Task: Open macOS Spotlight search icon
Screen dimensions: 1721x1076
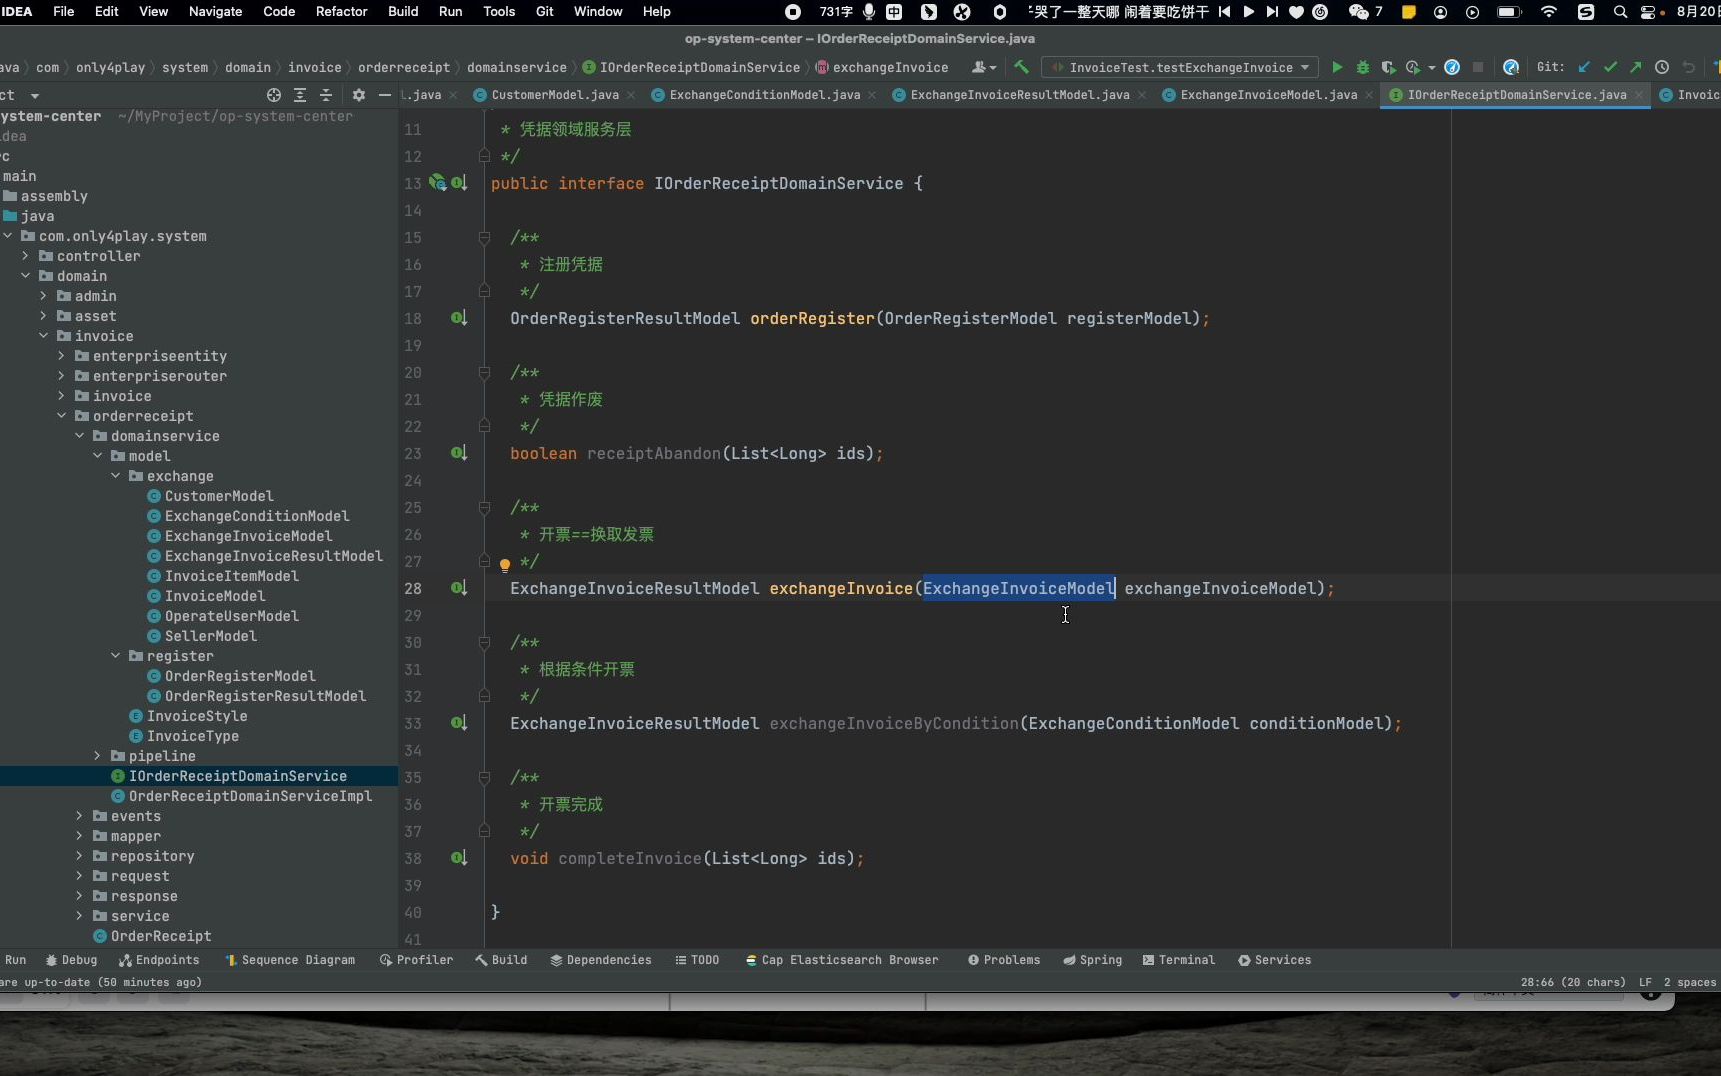Action: click(1620, 12)
